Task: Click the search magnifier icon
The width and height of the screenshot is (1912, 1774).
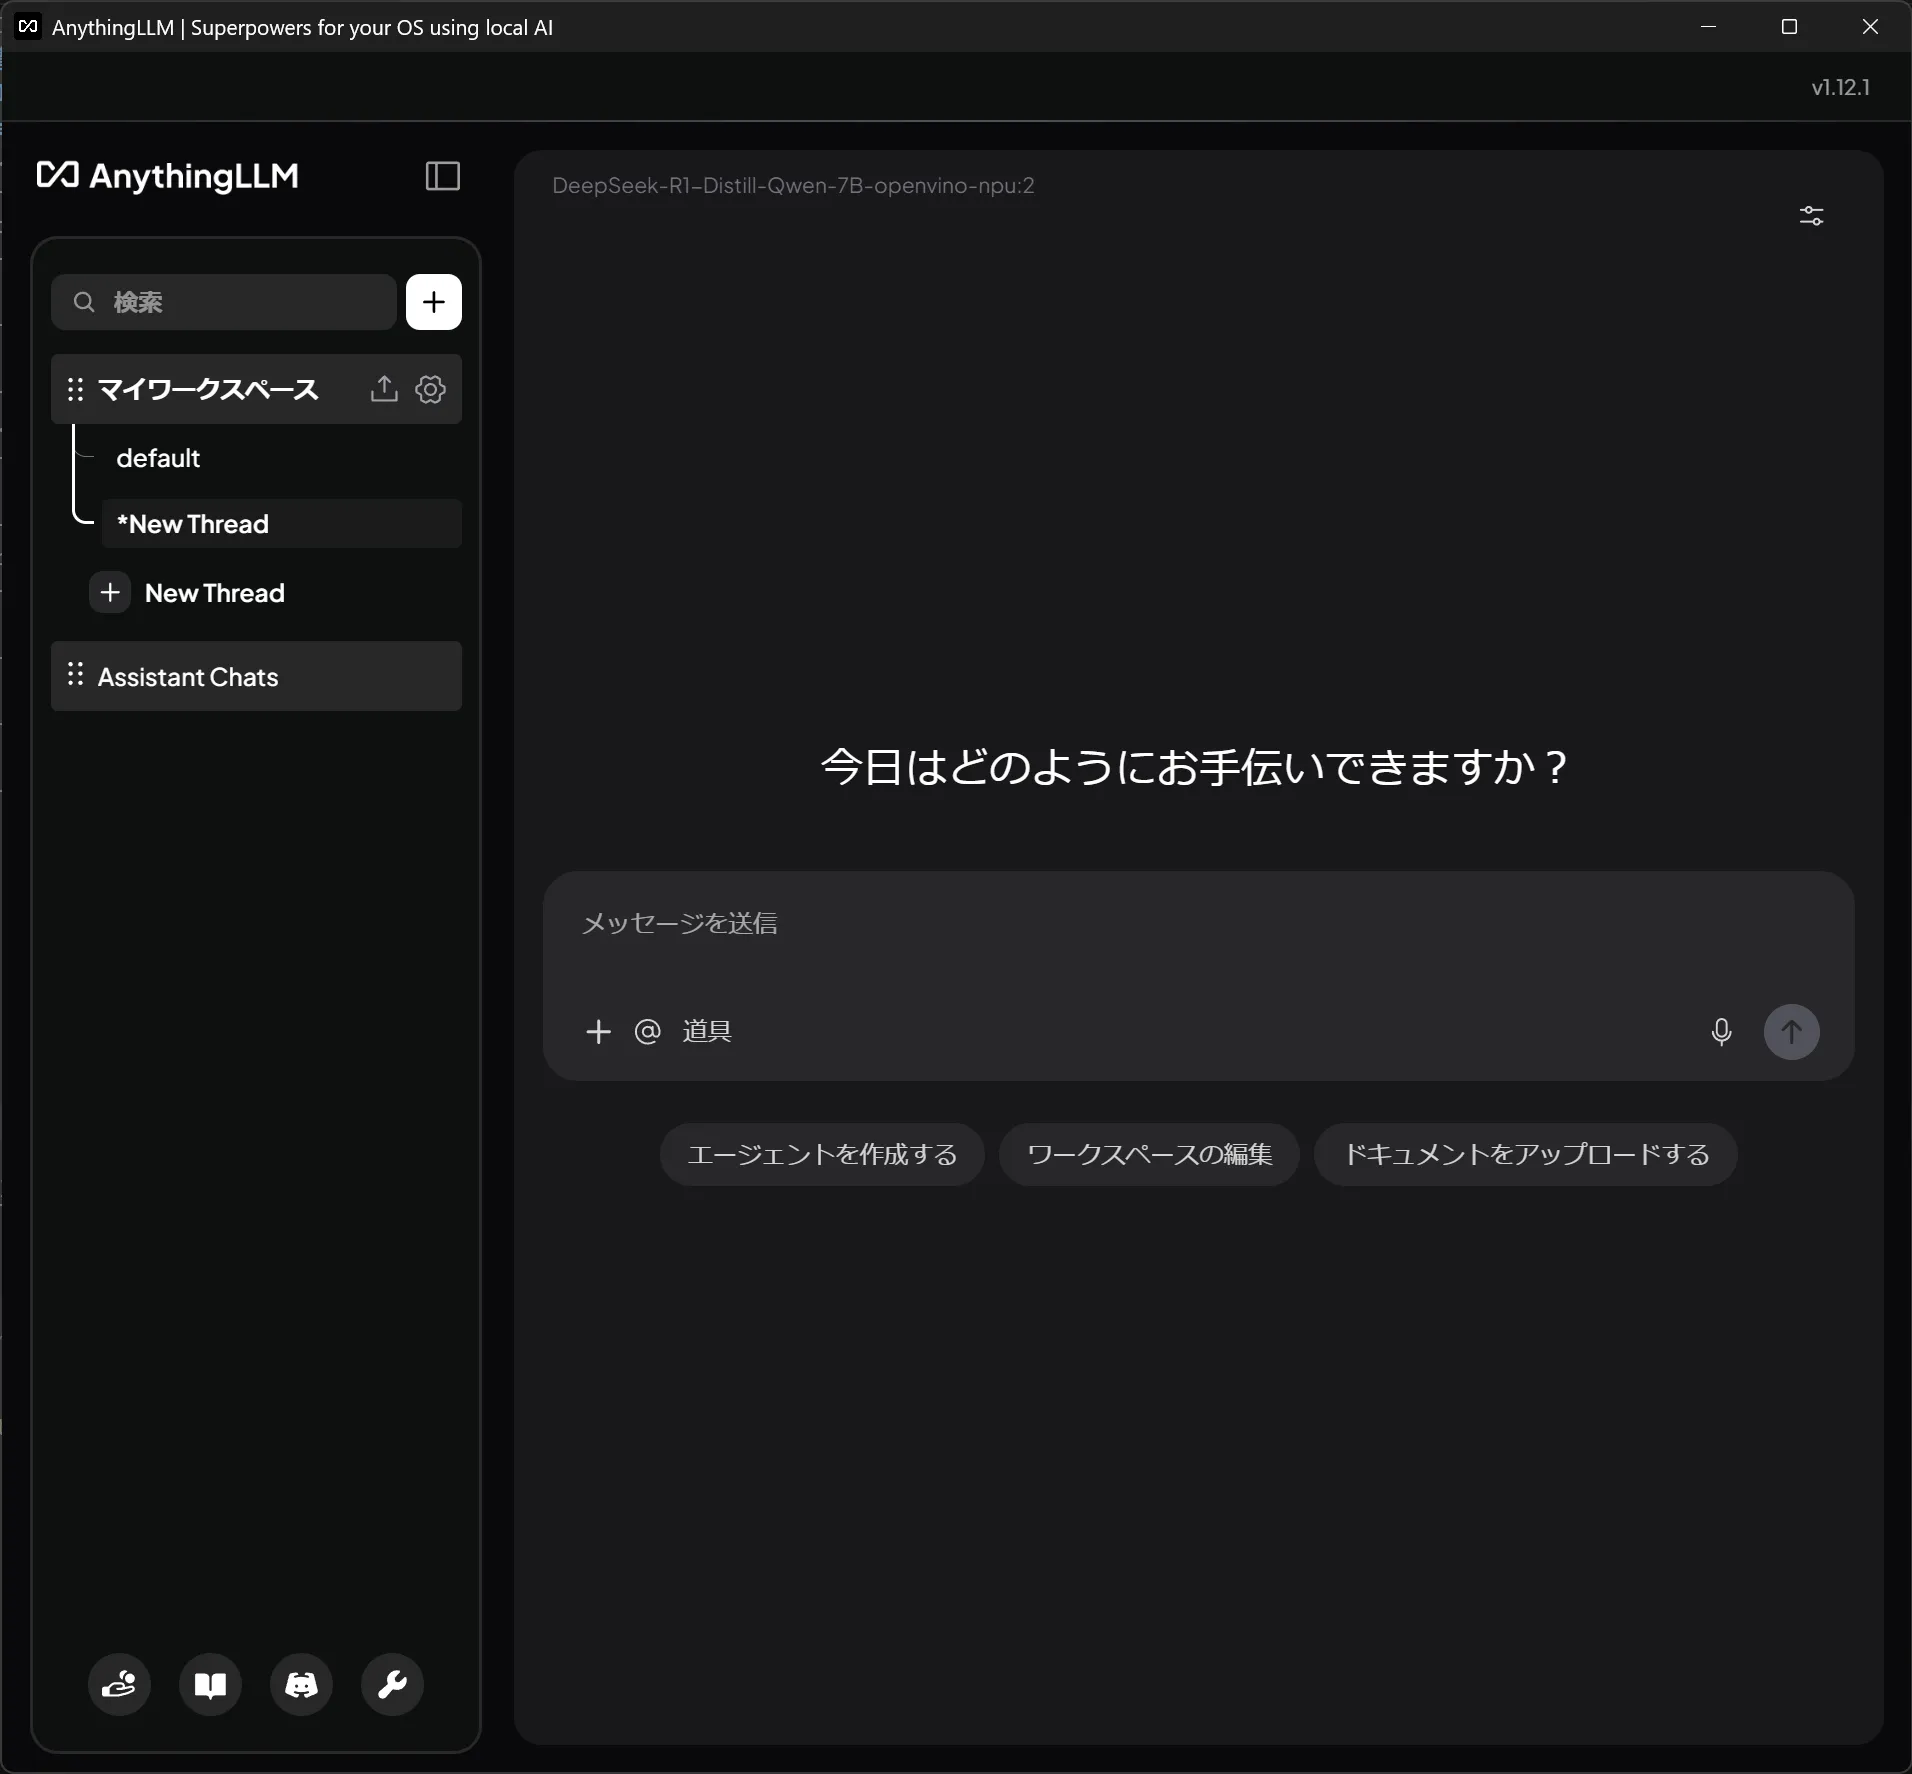Action: (84, 302)
